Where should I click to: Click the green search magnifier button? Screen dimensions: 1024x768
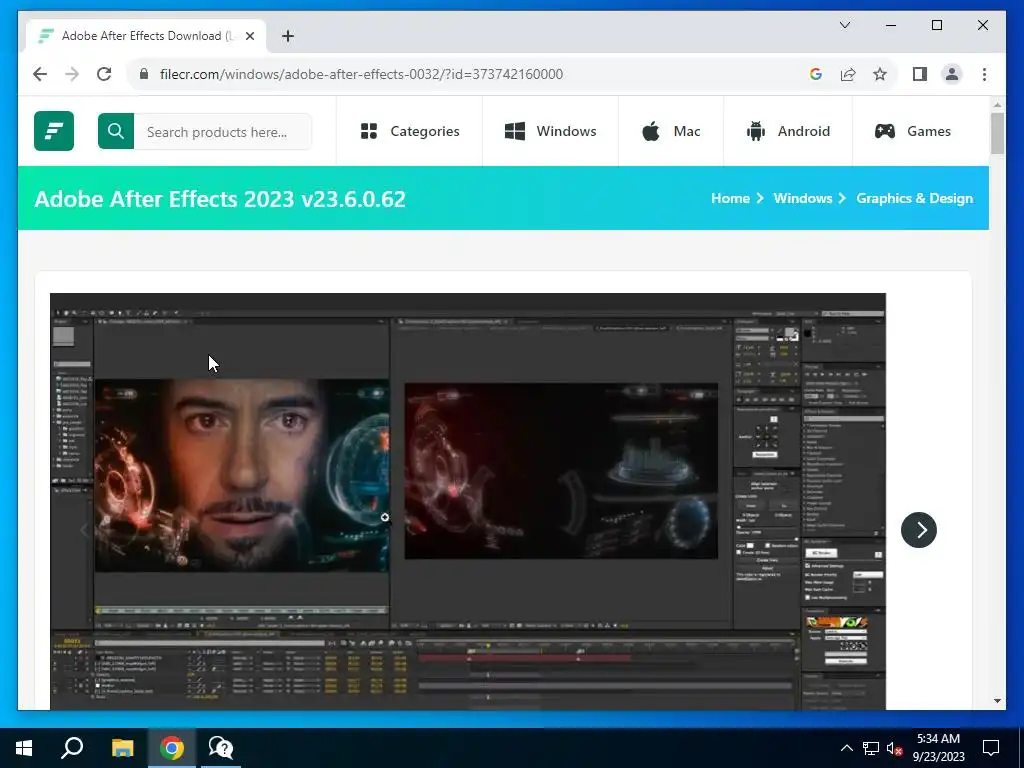(116, 131)
